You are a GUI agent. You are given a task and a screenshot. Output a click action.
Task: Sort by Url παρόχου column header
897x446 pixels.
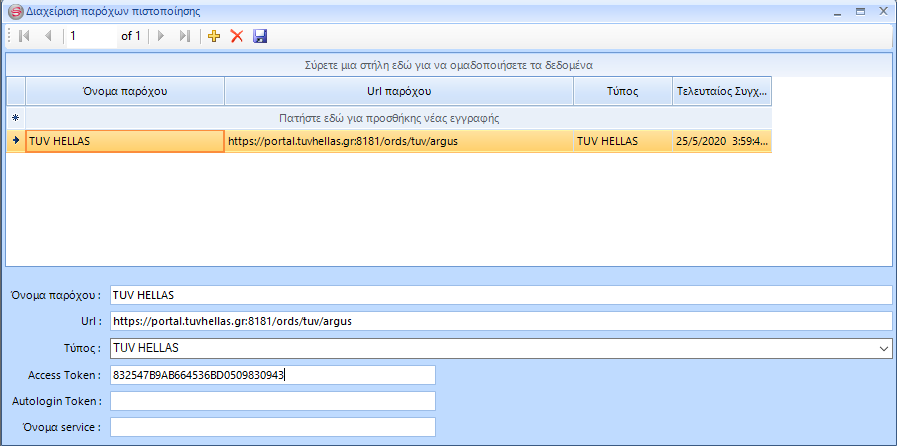[x=399, y=91]
